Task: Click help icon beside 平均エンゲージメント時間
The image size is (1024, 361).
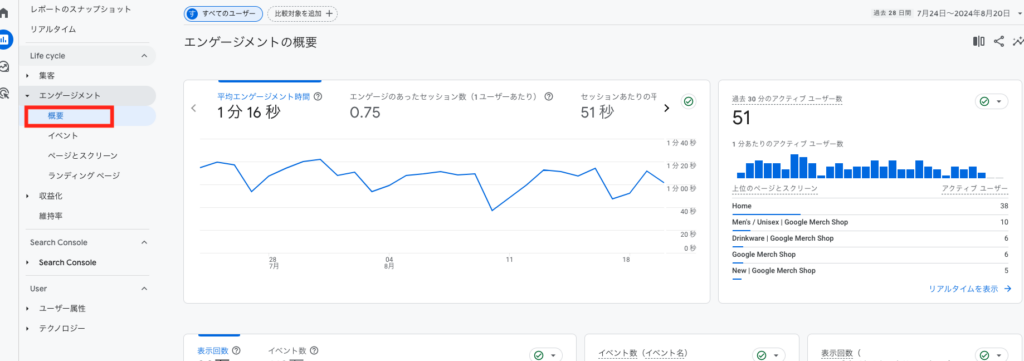Action: [318, 96]
